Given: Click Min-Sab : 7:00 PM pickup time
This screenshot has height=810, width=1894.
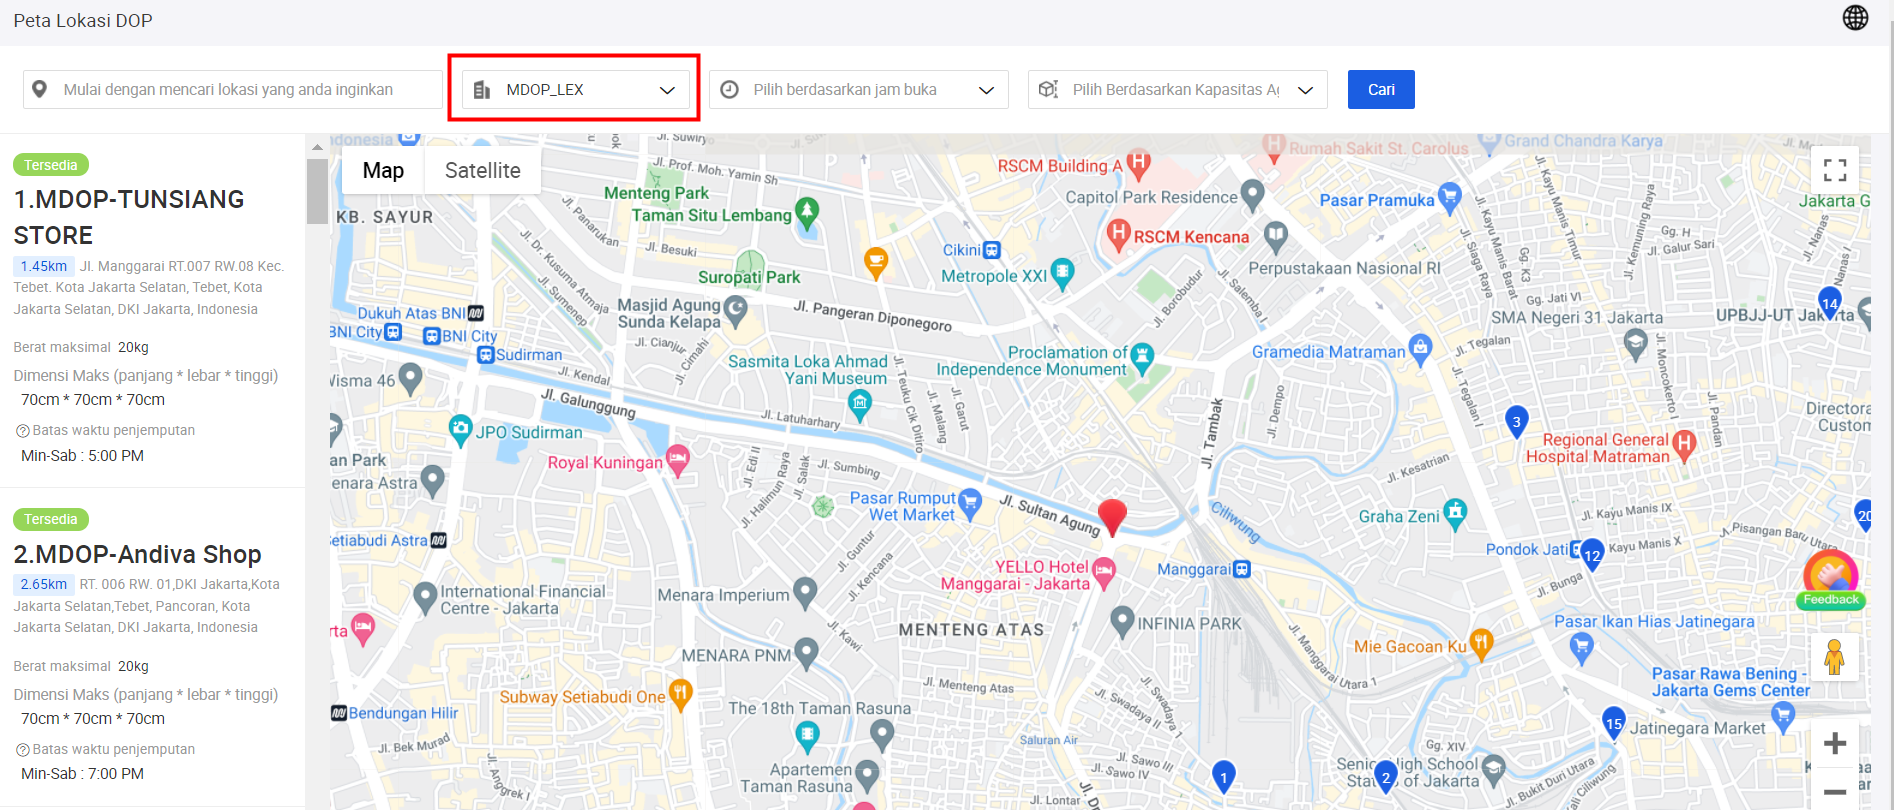Looking at the screenshot, I should pos(83,774).
